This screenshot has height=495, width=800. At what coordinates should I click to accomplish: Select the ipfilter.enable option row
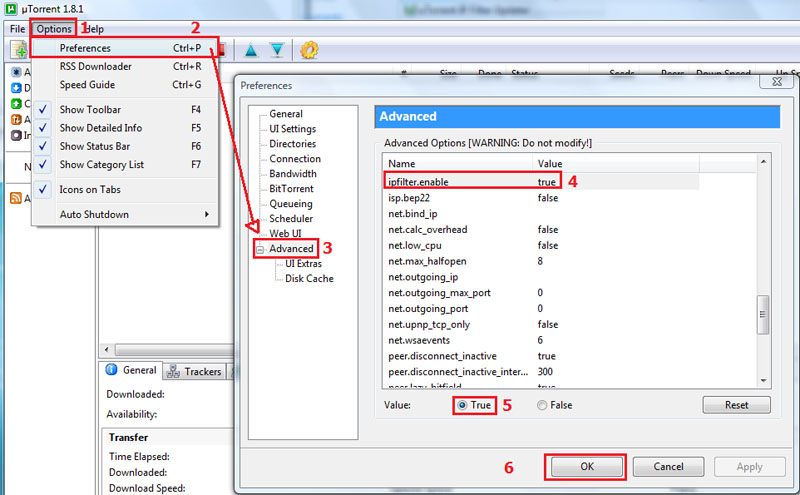[541, 182]
